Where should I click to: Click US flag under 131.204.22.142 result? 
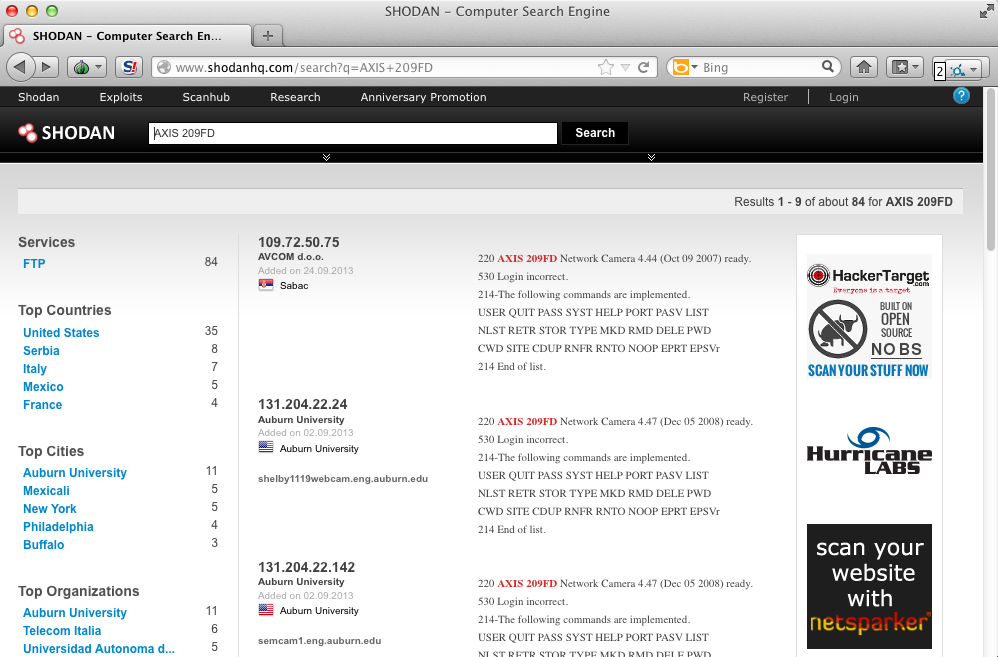coord(265,610)
